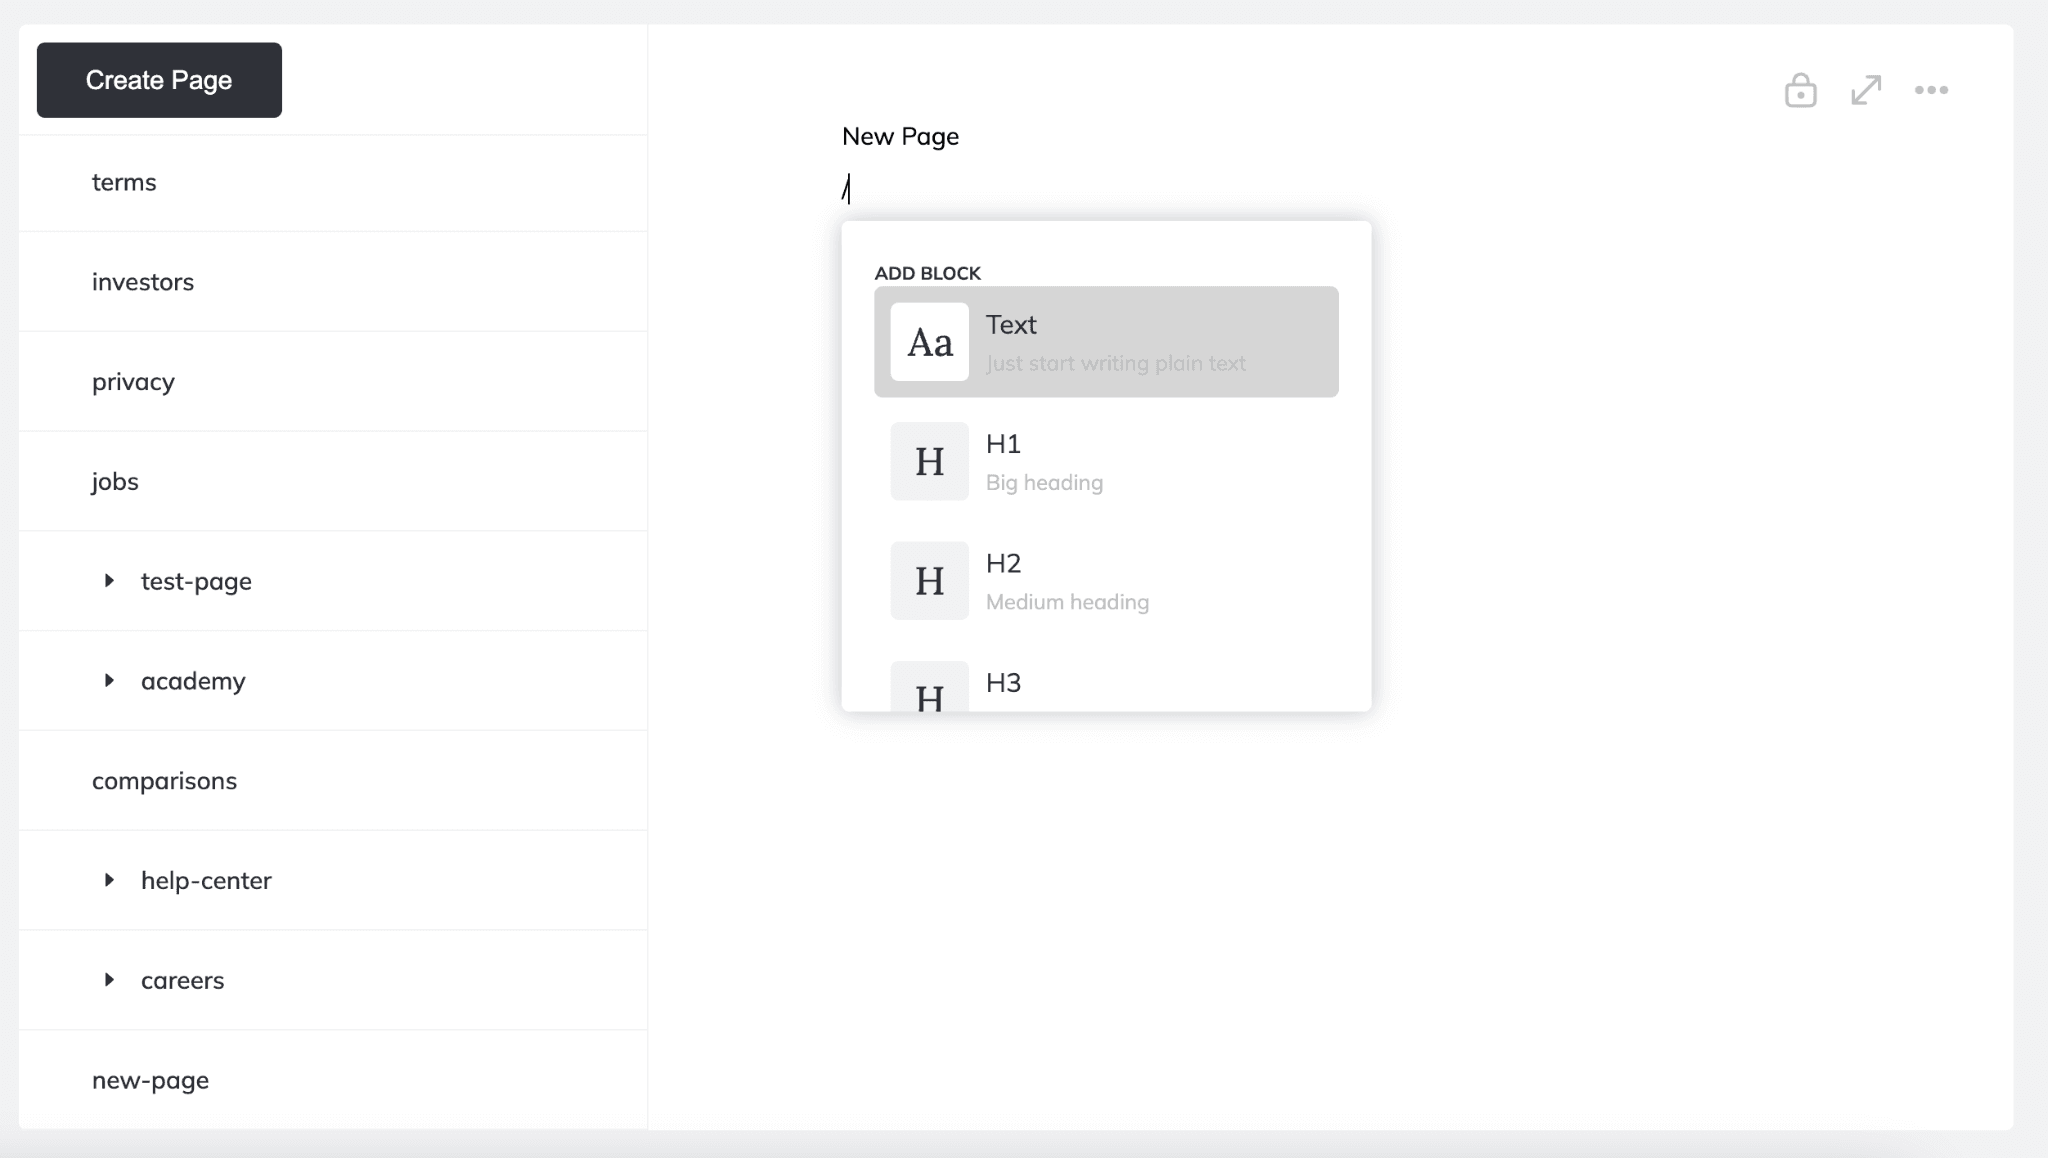
Task: Click the Aa icon of Text block
Action: point(929,342)
